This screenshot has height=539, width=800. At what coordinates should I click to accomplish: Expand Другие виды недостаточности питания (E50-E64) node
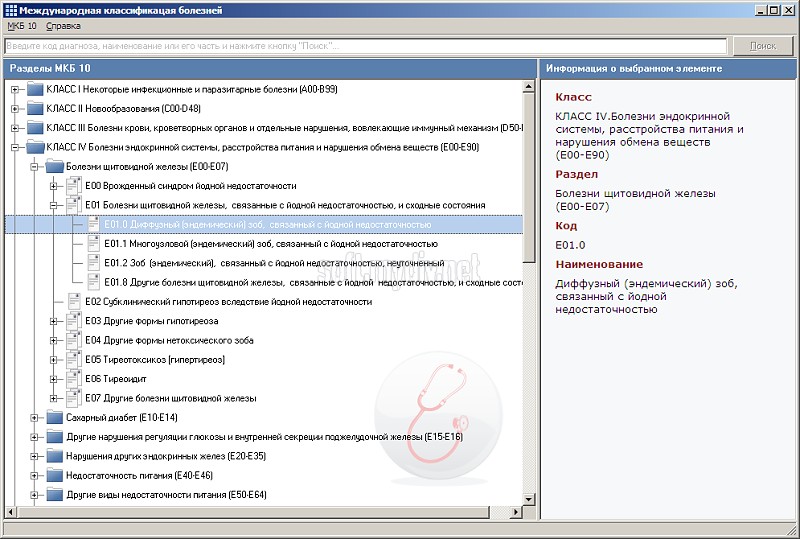coord(34,495)
